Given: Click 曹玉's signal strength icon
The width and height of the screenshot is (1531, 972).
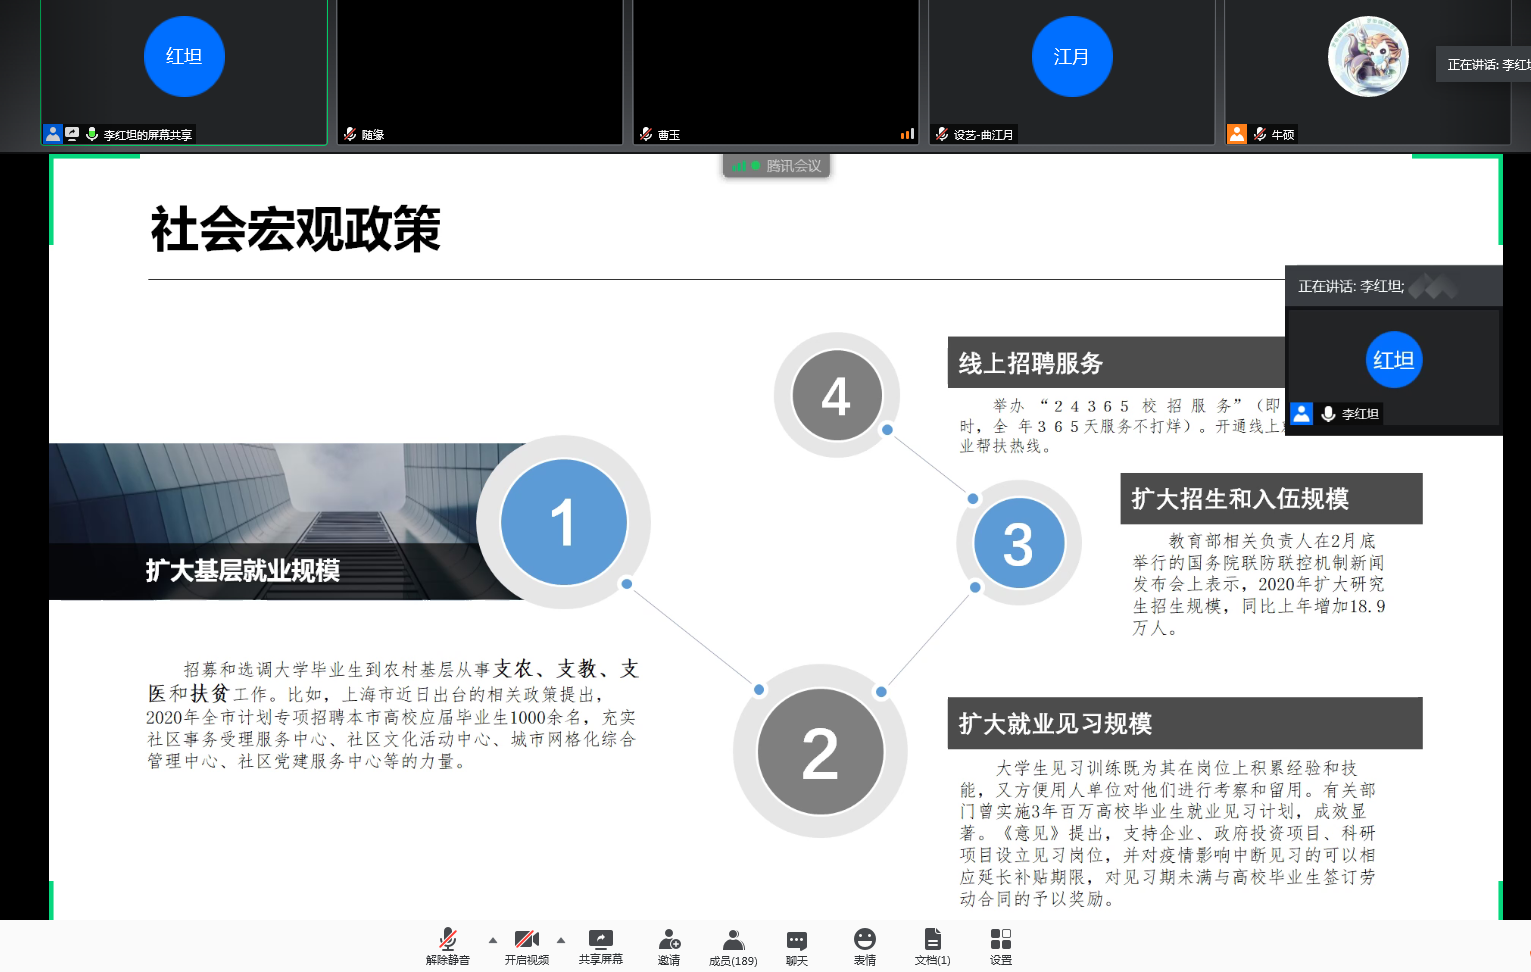Looking at the screenshot, I should click(x=907, y=134).
